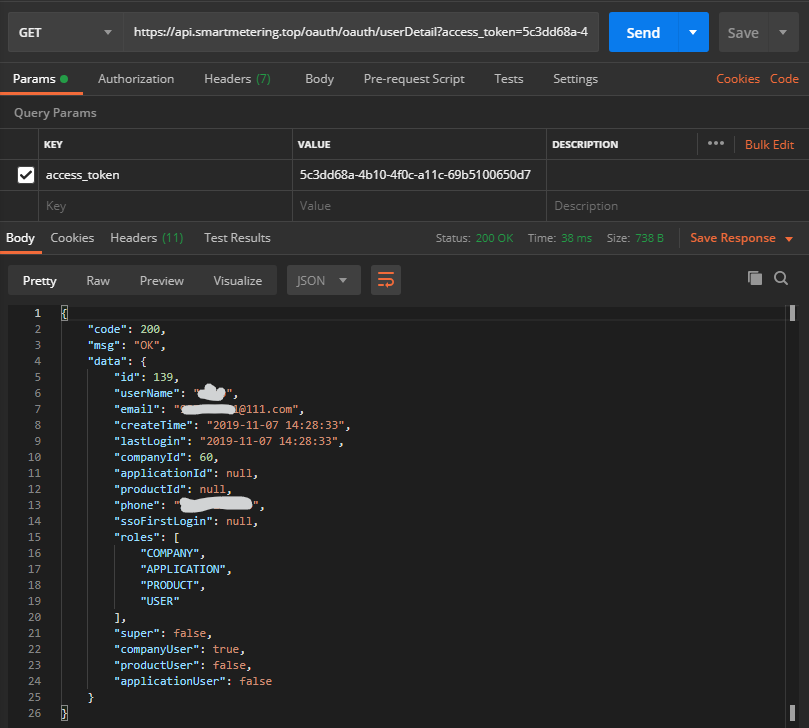Click the "roles": [ line
Image resolution: width=809 pixels, height=728 pixels.
click(147, 537)
